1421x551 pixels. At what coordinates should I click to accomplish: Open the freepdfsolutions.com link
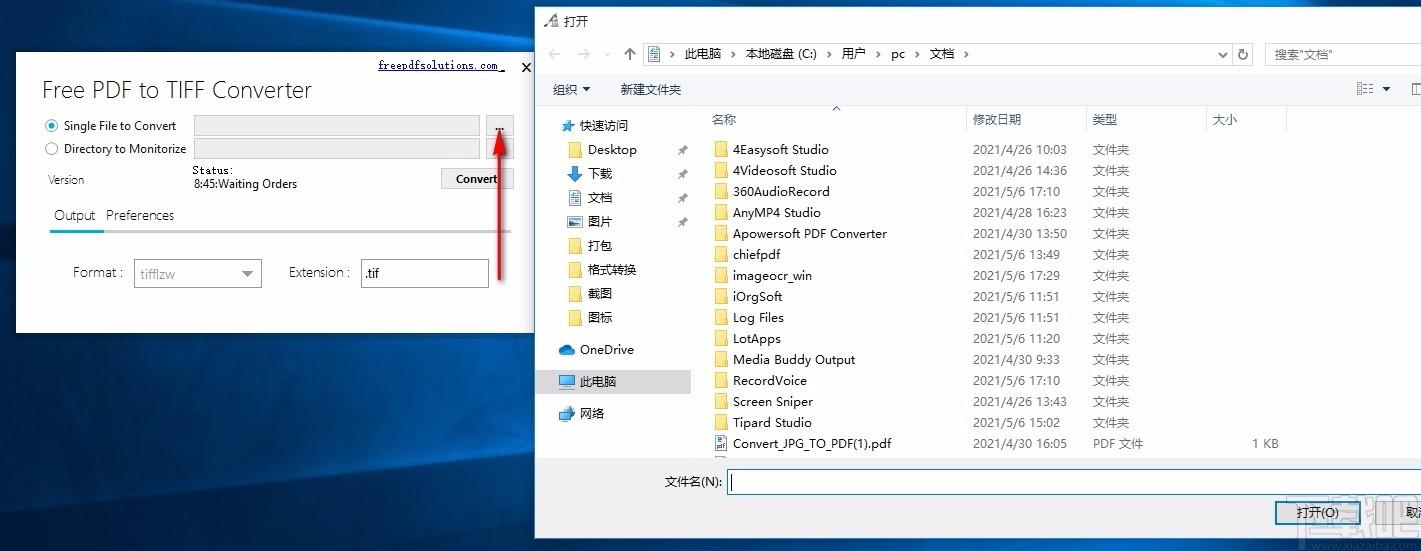[x=438, y=66]
